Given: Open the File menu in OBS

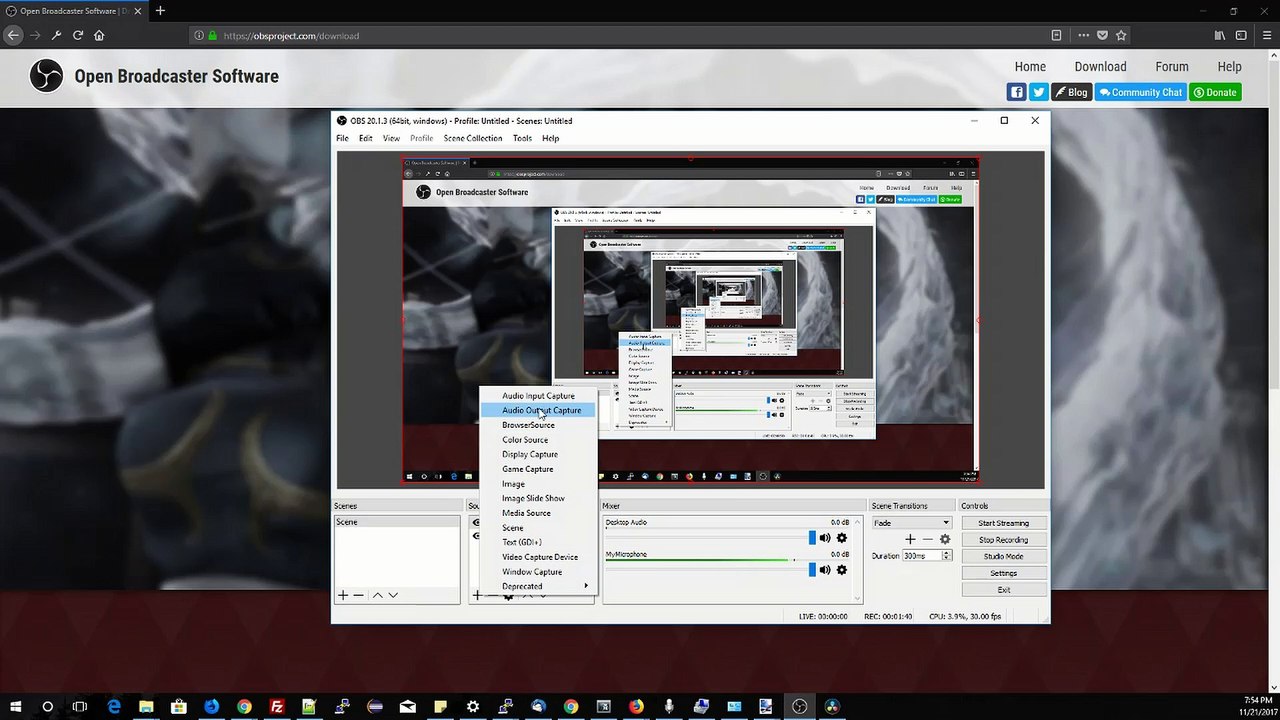Looking at the screenshot, I should (342, 138).
